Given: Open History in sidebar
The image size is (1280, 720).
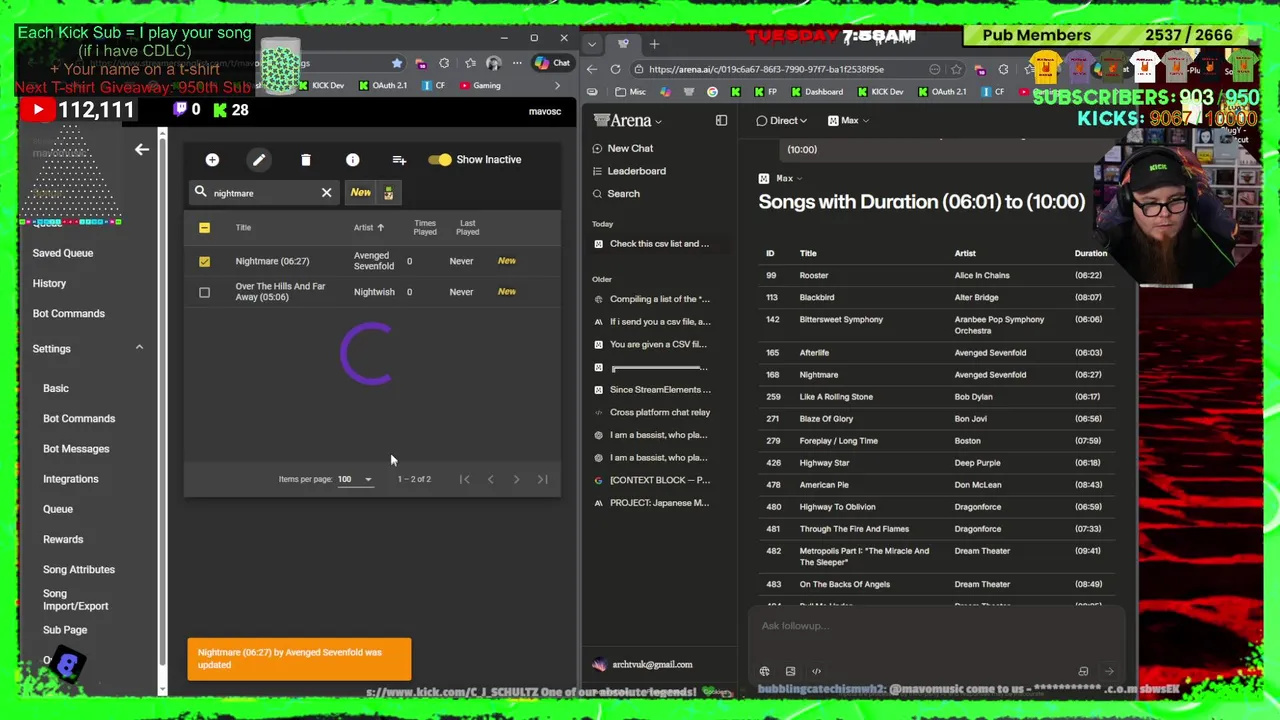Looking at the screenshot, I should click(x=49, y=283).
